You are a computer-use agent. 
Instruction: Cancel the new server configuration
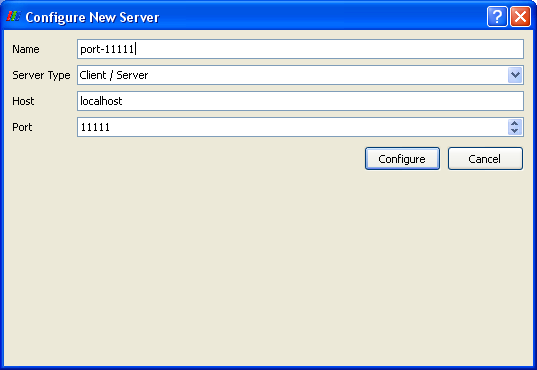(485, 159)
